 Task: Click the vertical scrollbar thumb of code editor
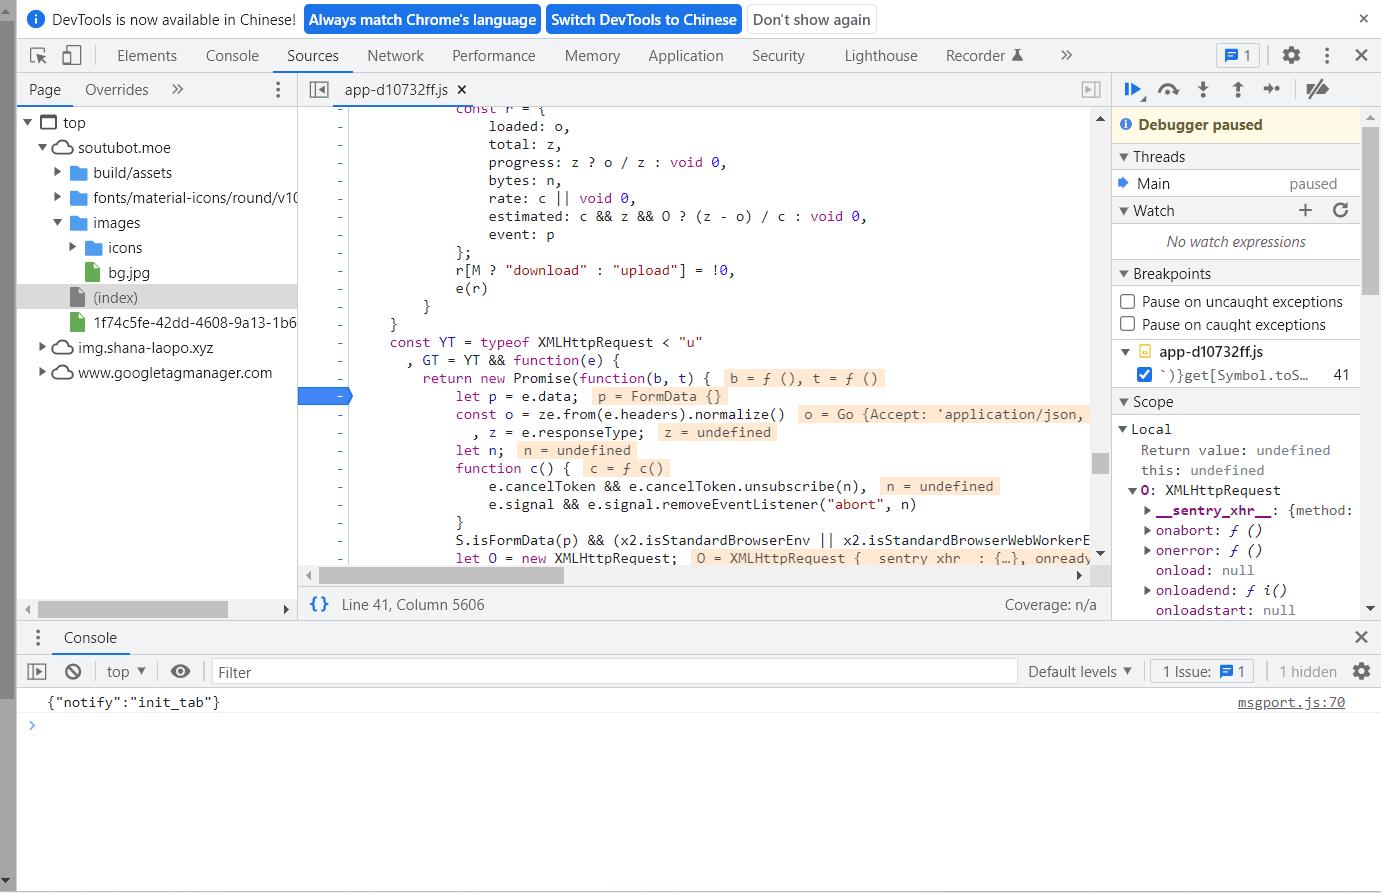click(1100, 463)
